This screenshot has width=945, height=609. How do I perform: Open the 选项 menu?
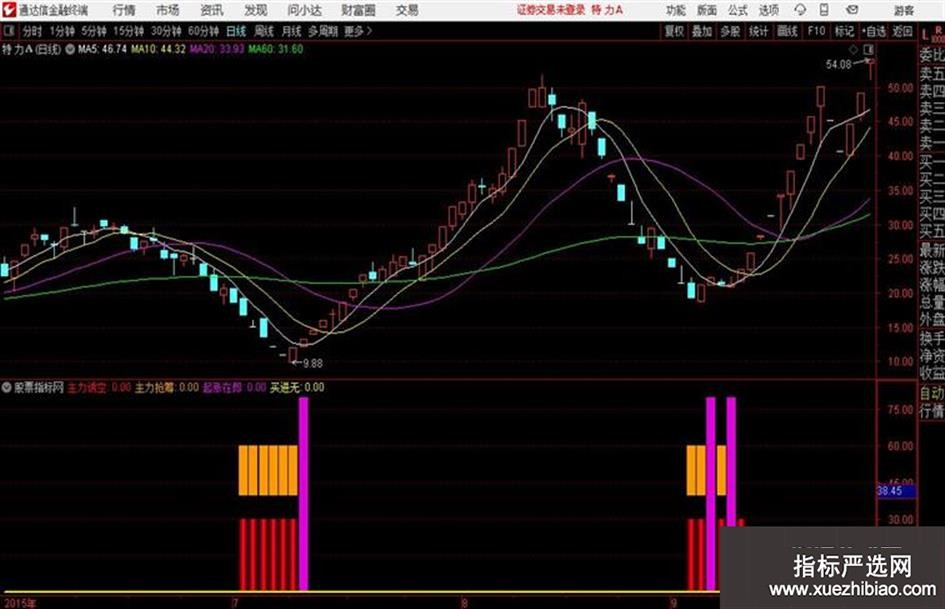768,10
